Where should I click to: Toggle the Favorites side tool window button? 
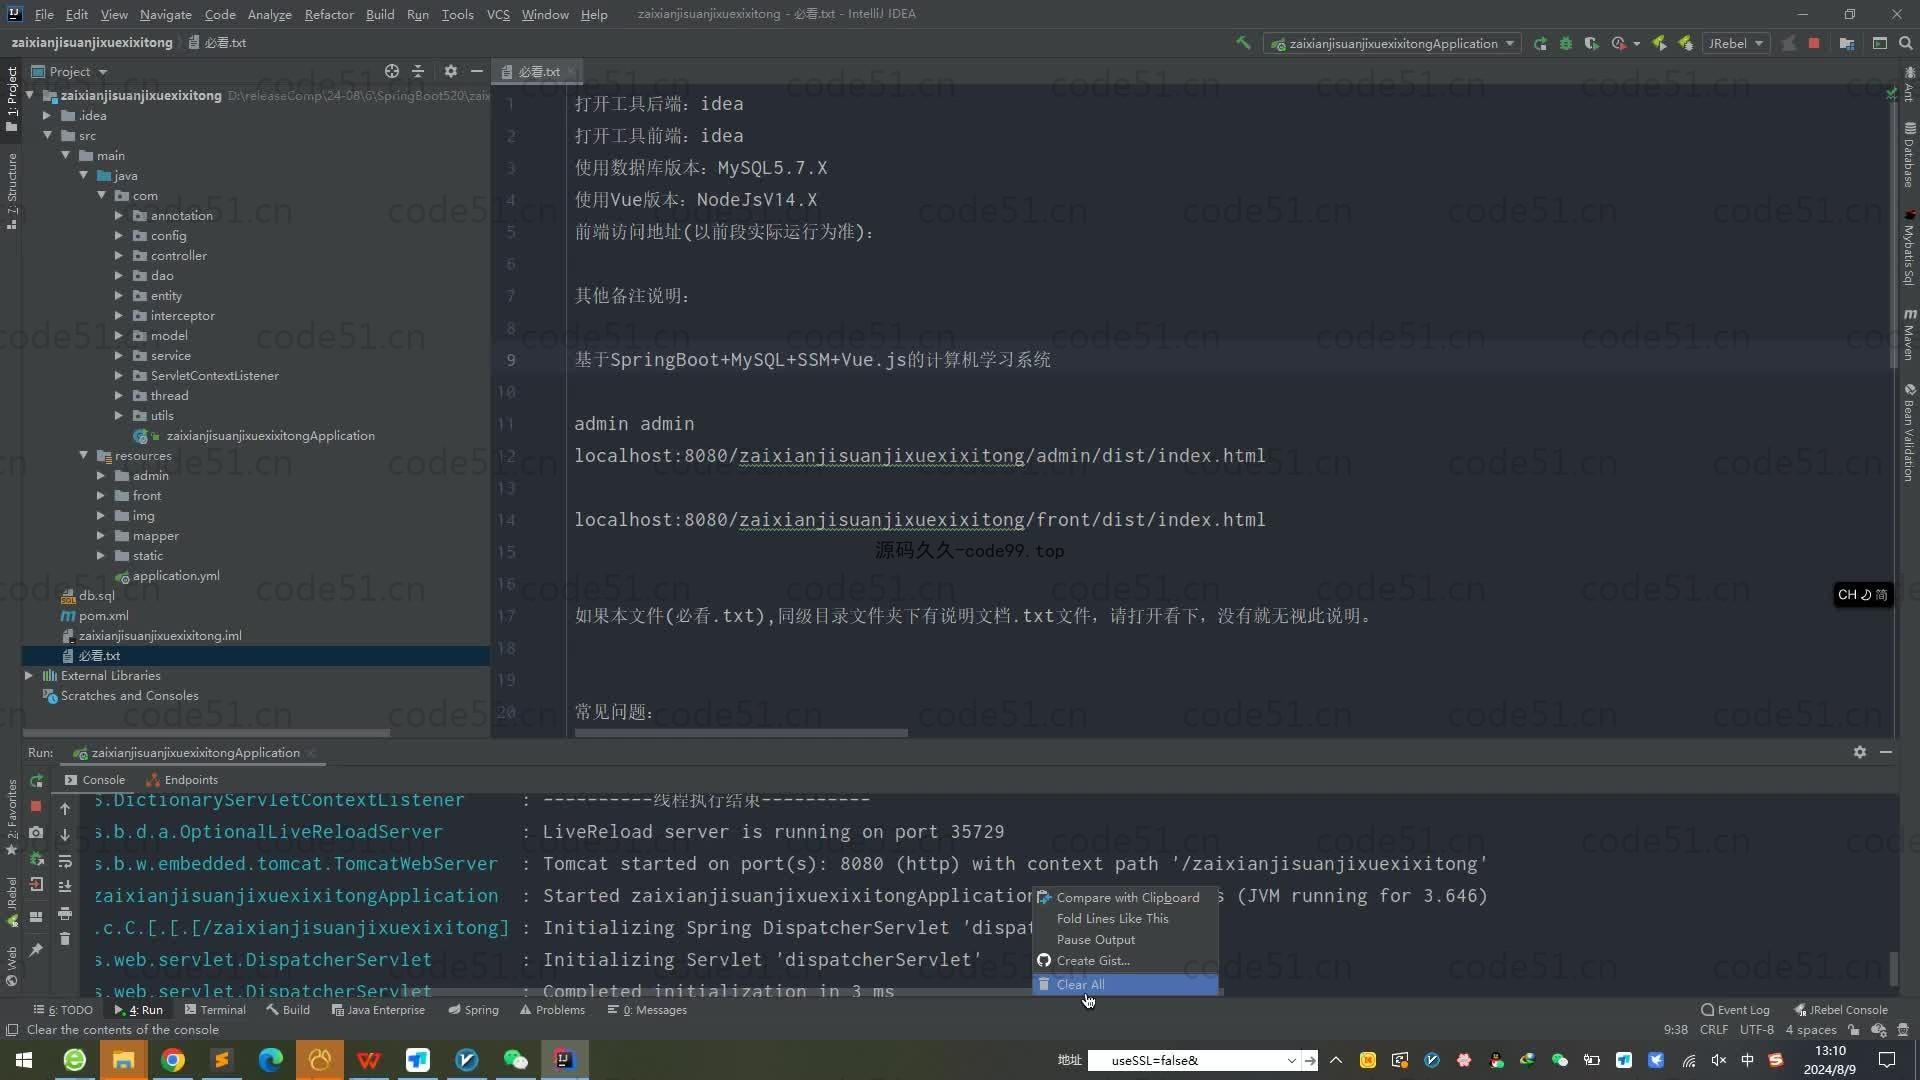[12, 816]
